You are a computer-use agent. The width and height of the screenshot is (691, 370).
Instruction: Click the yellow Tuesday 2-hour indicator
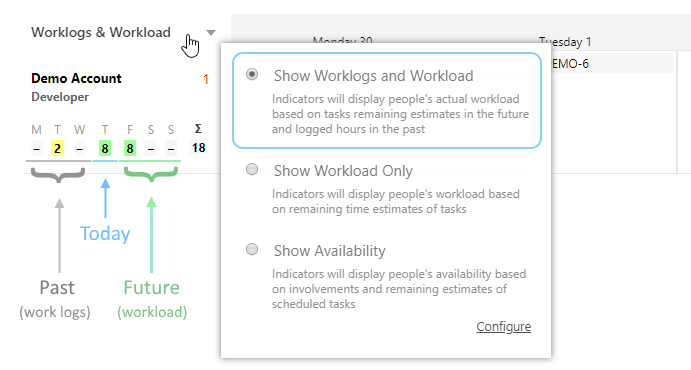[57, 148]
